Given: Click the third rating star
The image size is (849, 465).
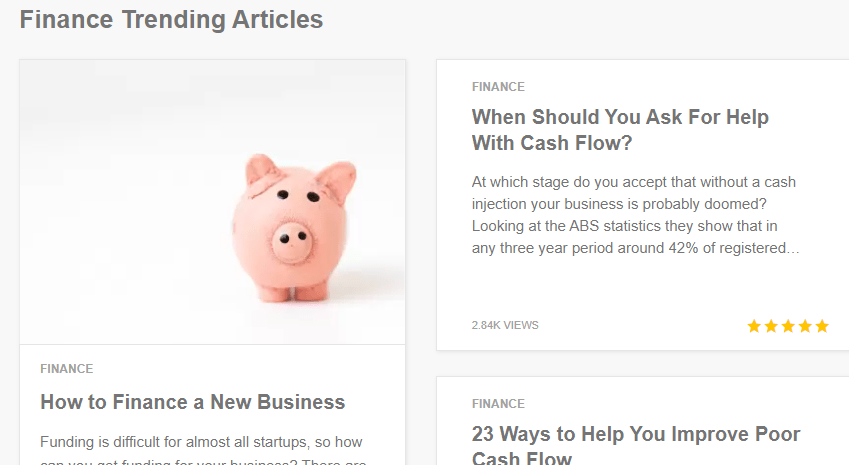Looking at the screenshot, I should point(788,326).
